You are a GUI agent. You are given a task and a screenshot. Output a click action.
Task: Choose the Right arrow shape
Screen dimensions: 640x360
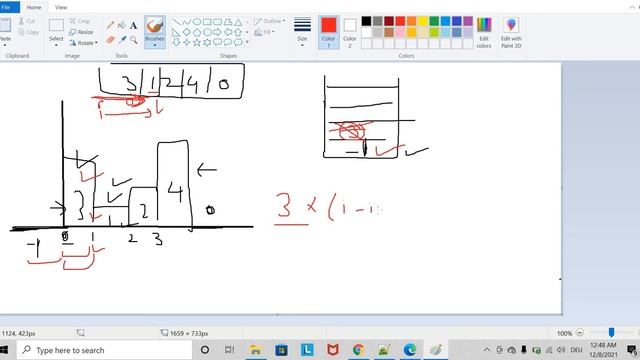point(217,32)
